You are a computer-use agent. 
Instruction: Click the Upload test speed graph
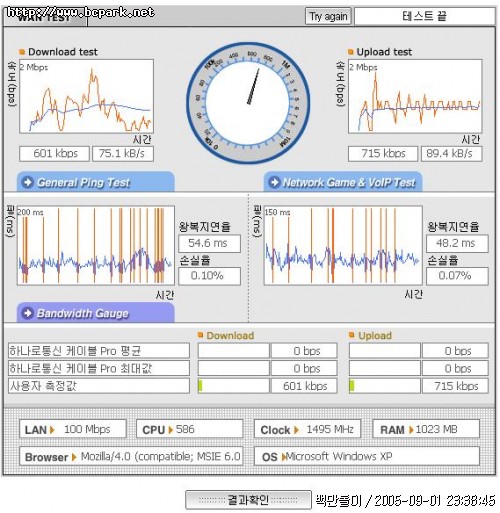click(x=415, y=96)
